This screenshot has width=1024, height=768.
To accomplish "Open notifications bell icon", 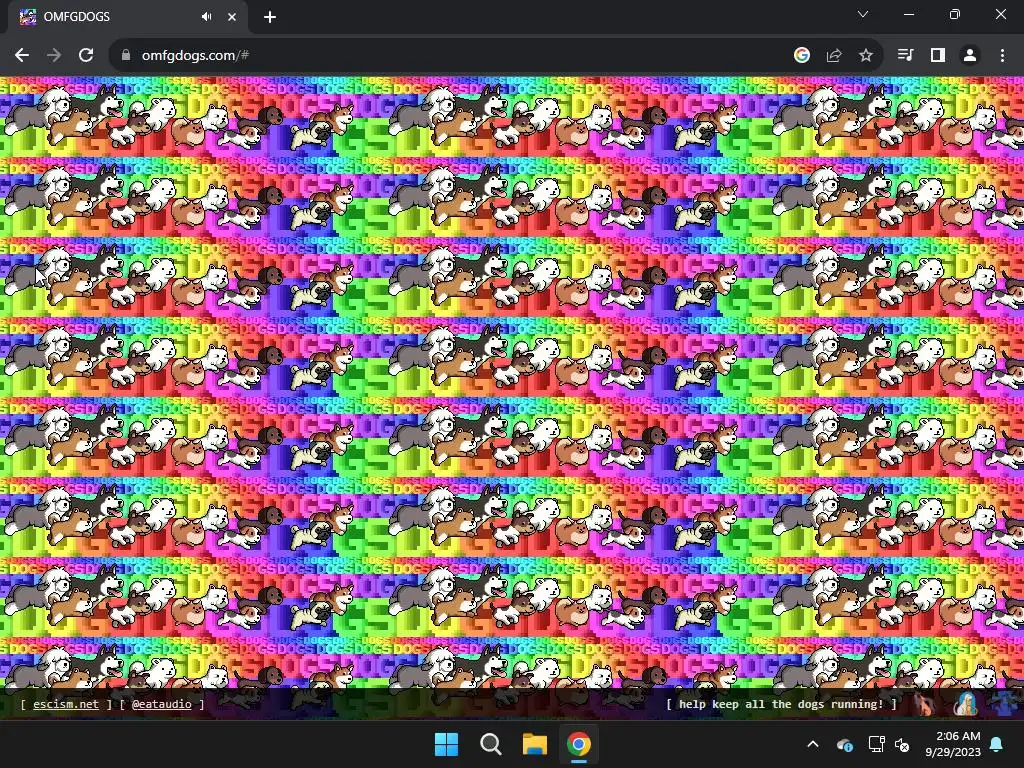I will tap(997, 744).
